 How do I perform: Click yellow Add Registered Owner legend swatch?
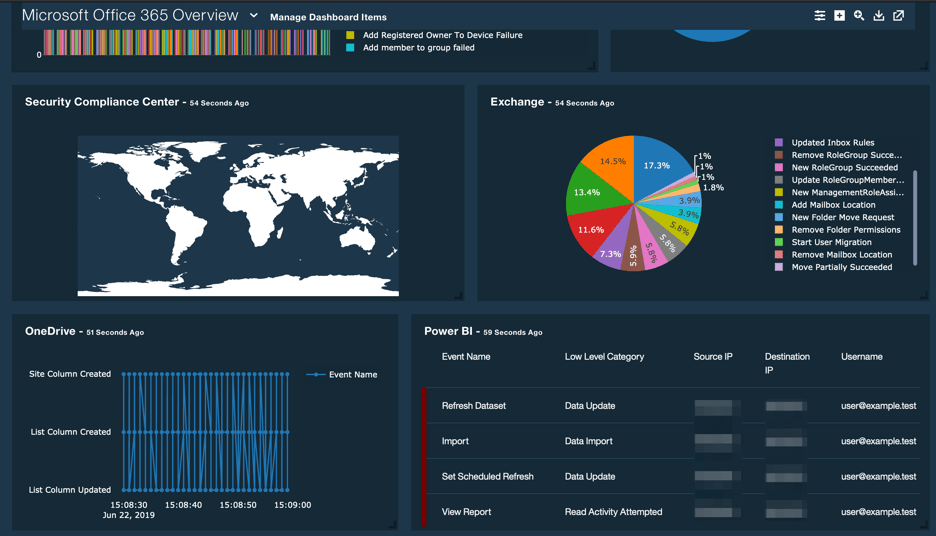coord(350,35)
